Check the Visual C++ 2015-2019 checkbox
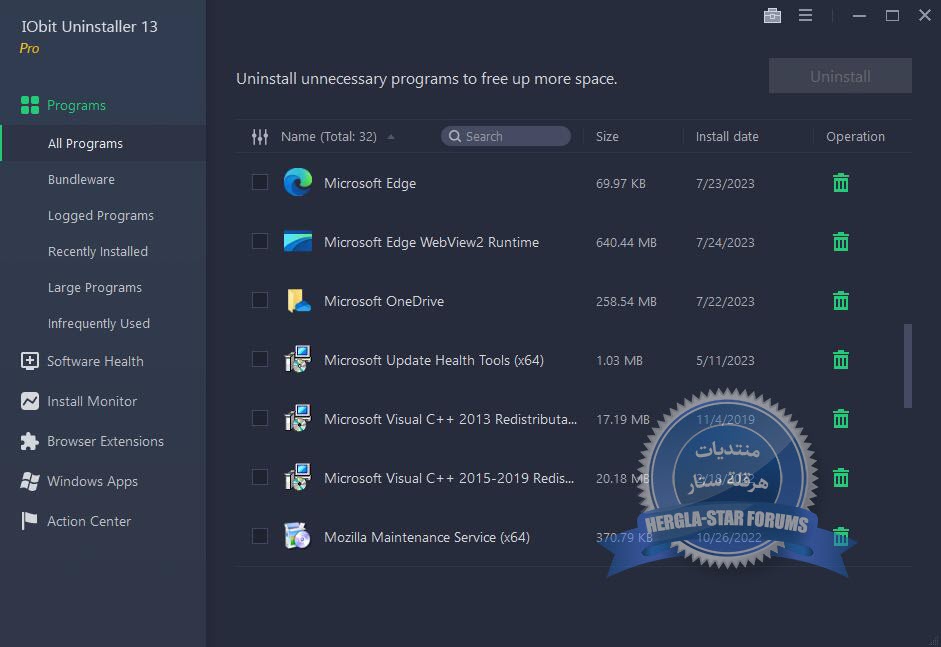Screen dimensions: 941x647 coord(260,477)
